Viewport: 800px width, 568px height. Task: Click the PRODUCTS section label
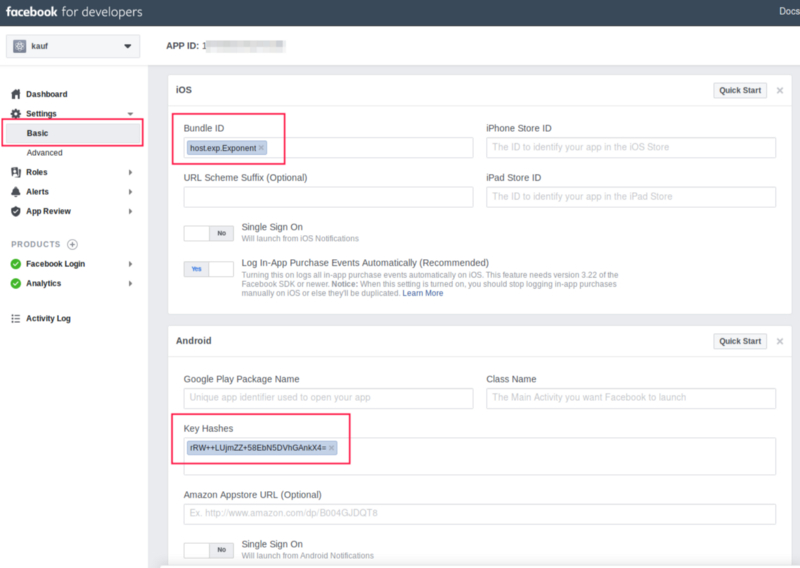(x=36, y=244)
